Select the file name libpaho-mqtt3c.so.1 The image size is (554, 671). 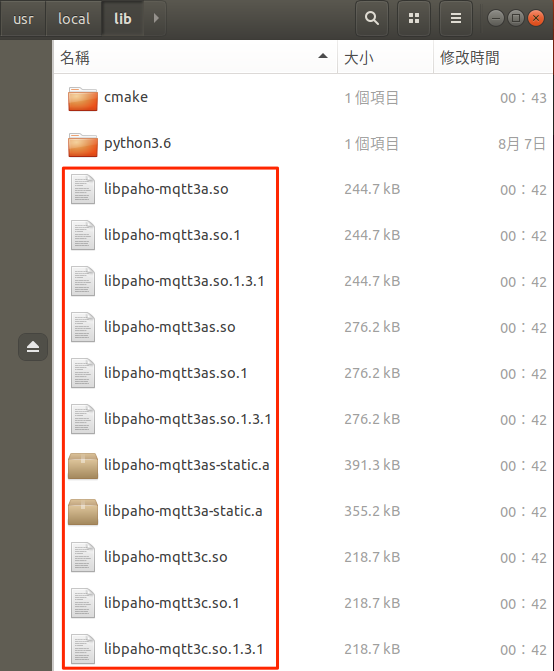(x=172, y=603)
